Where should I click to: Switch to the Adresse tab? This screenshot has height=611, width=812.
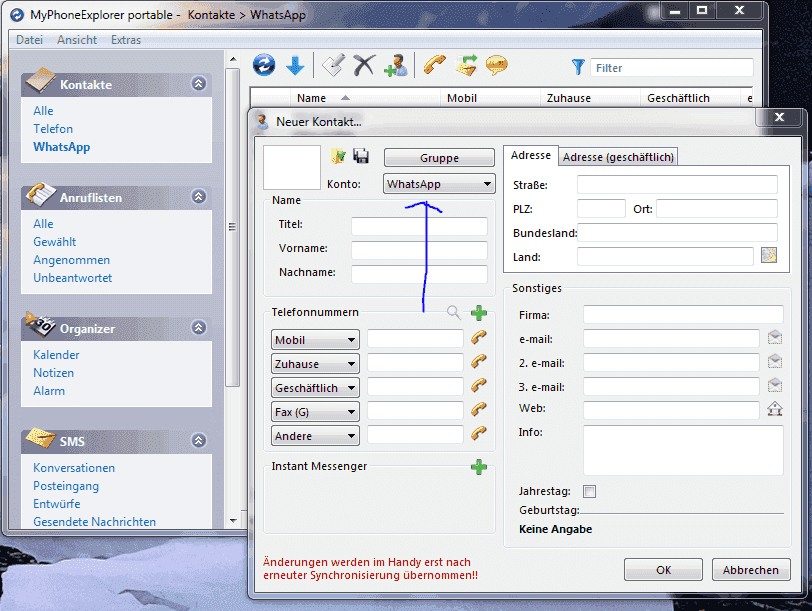[531, 155]
